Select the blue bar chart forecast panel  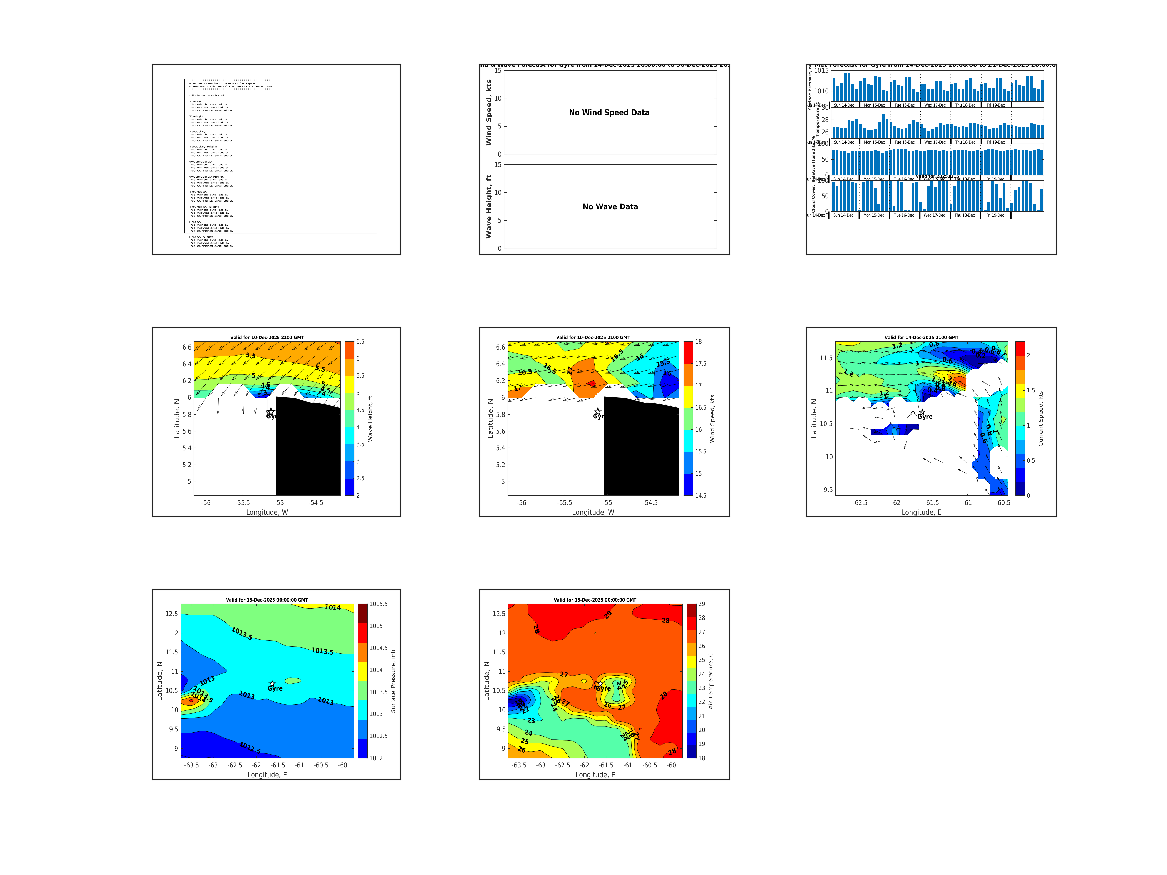[931, 159]
